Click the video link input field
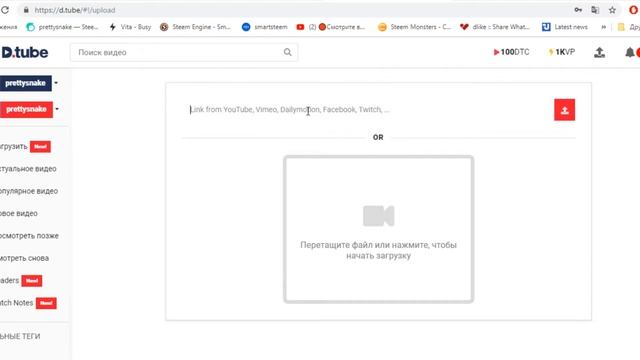640x360 pixels. point(367,110)
